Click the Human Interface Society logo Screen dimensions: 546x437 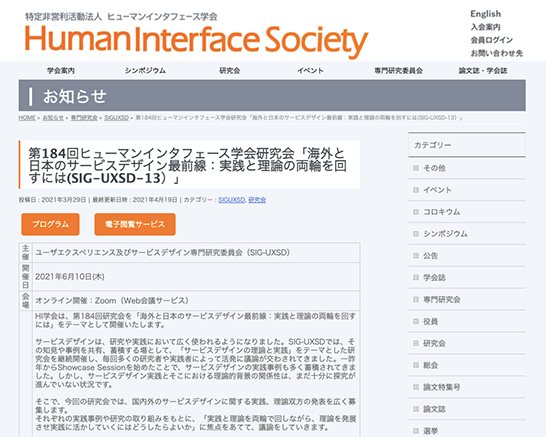(x=196, y=36)
